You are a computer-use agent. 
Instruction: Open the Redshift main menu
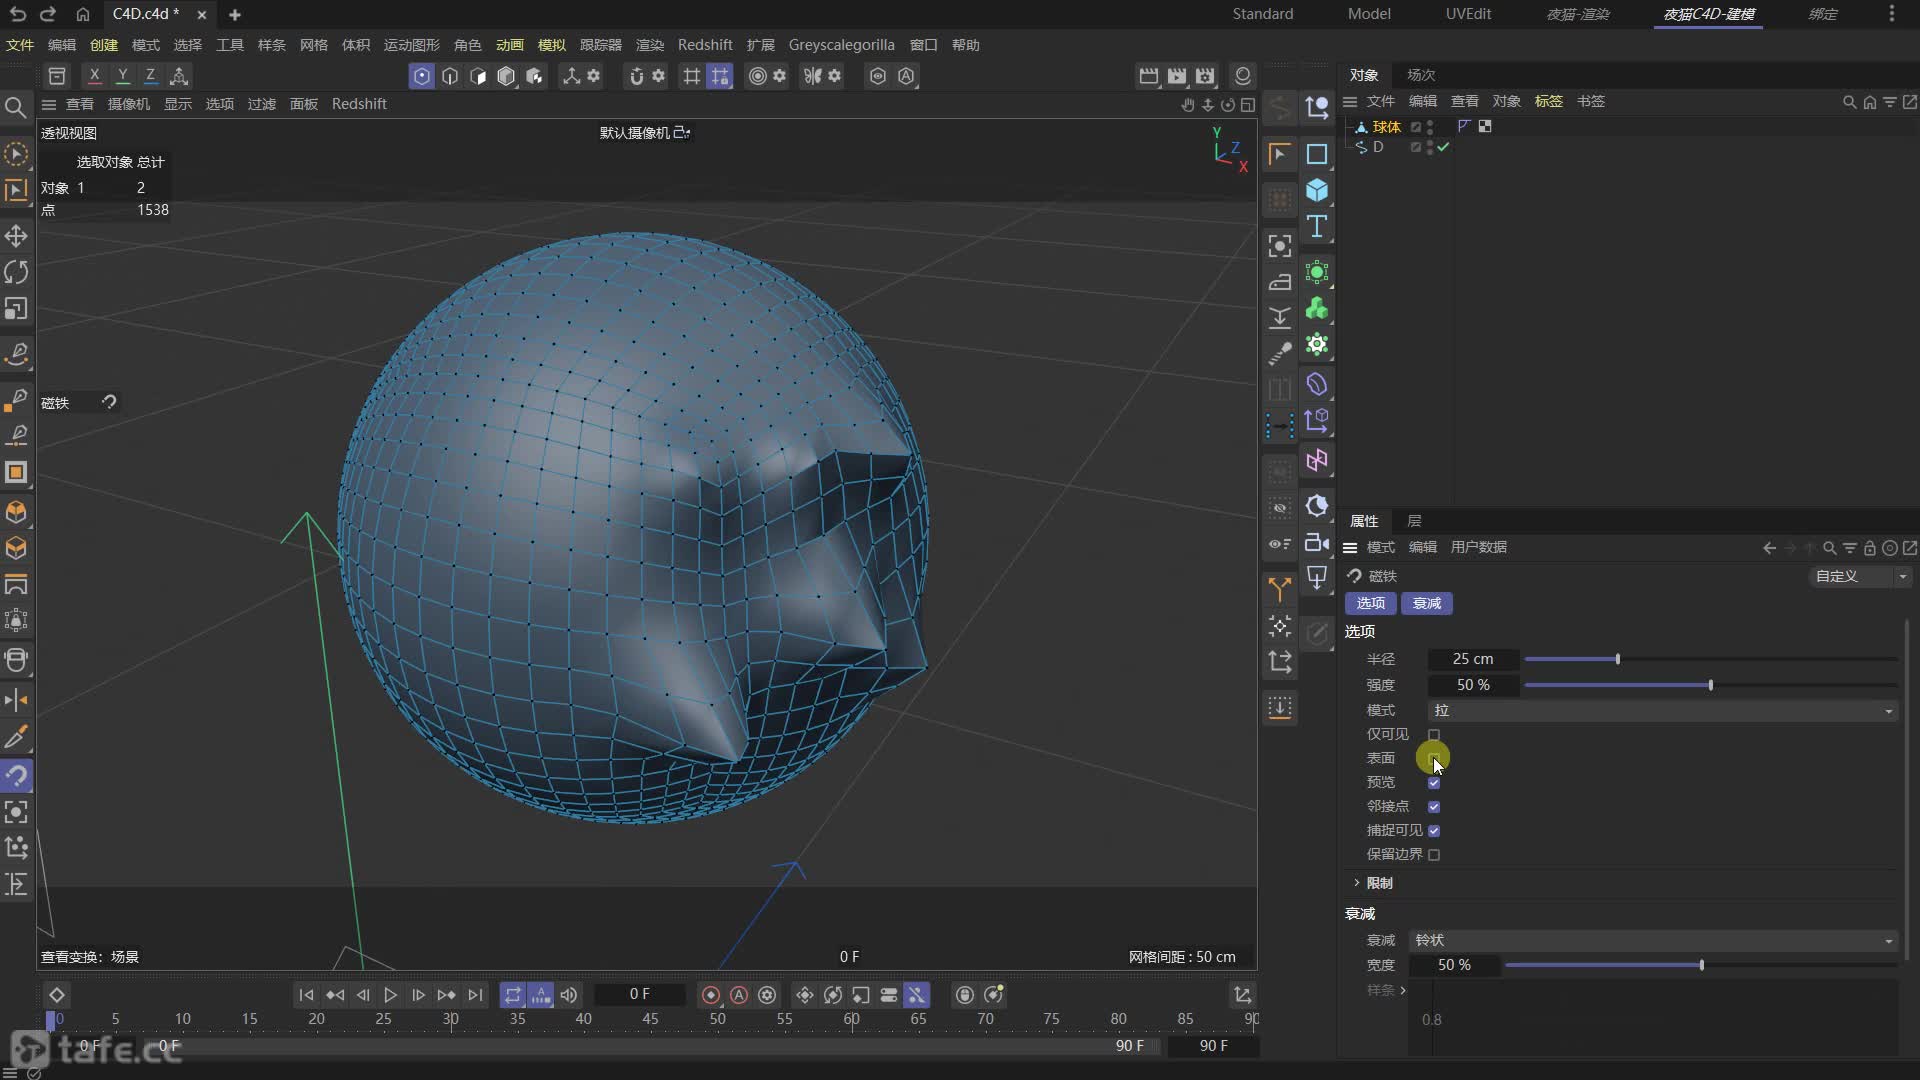tap(705, 45)
